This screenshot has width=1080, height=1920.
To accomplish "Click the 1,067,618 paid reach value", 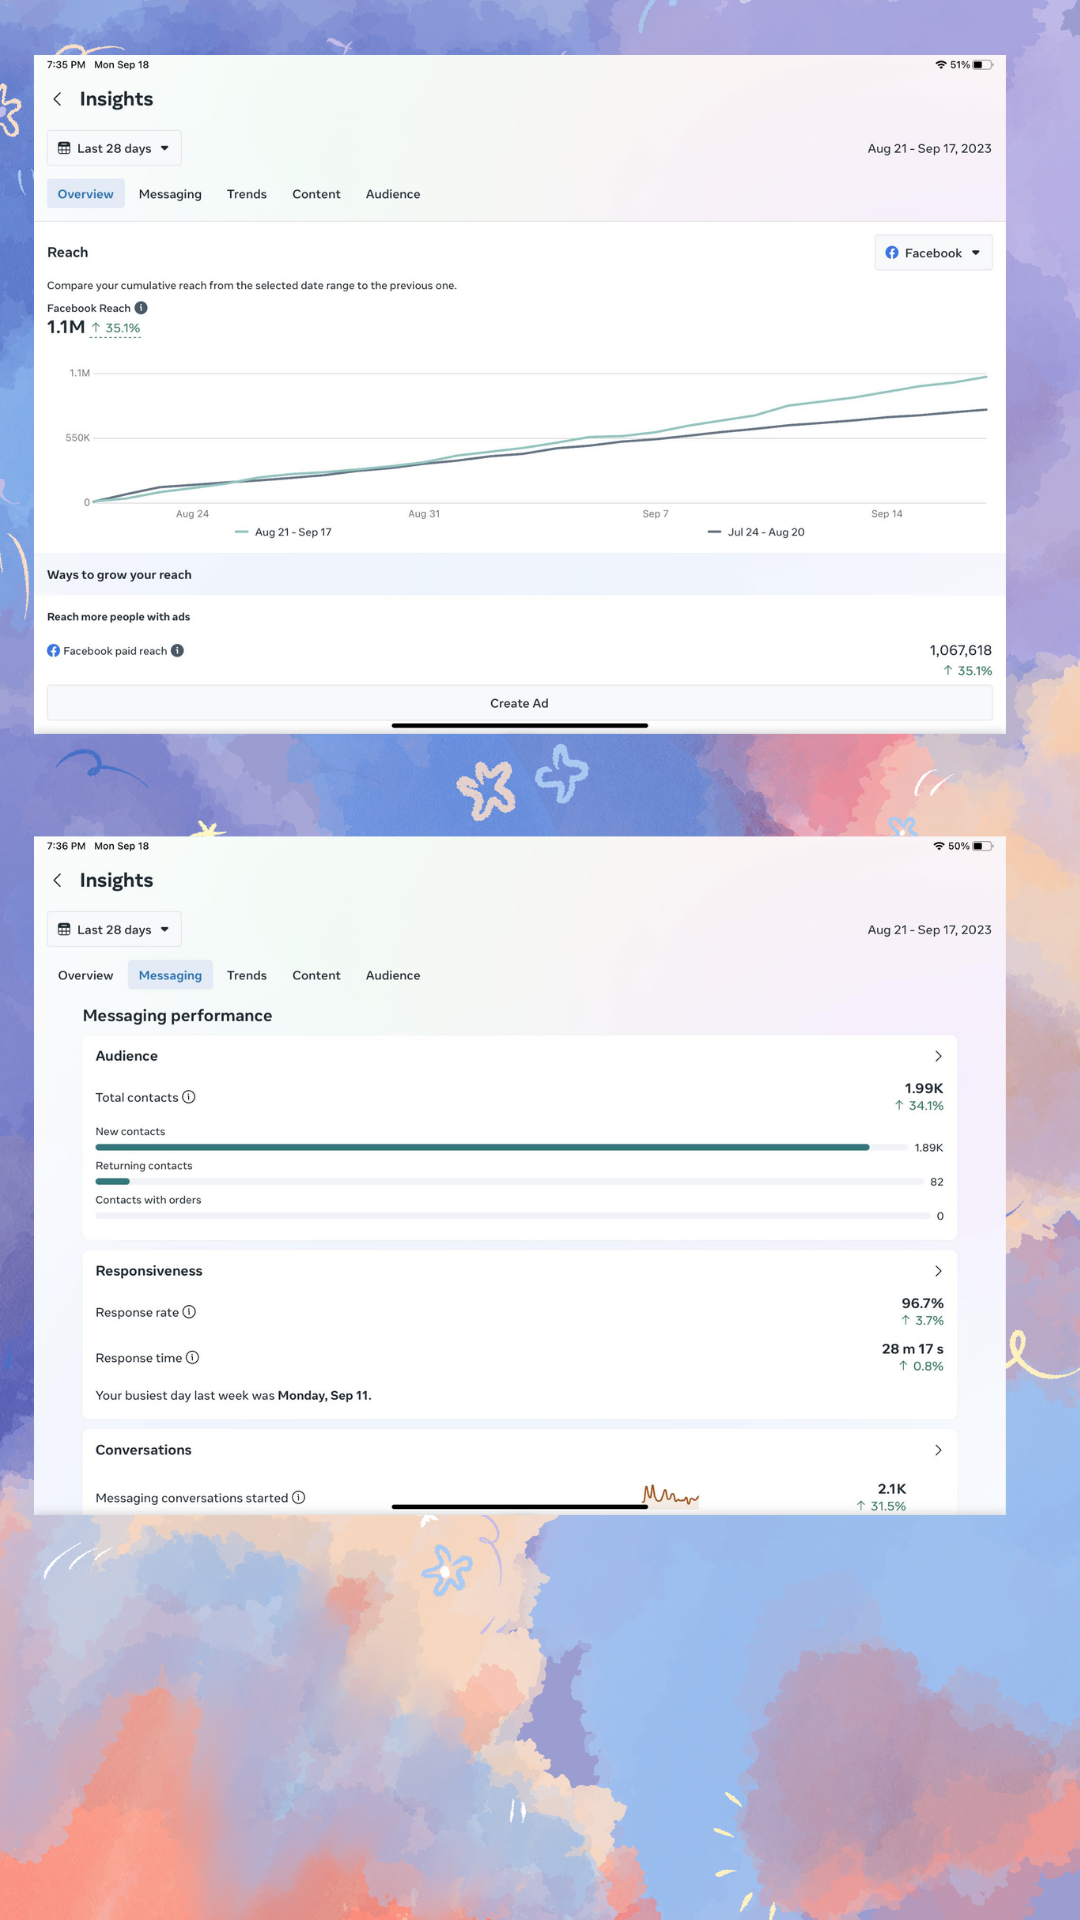I will tap(960, 650).
